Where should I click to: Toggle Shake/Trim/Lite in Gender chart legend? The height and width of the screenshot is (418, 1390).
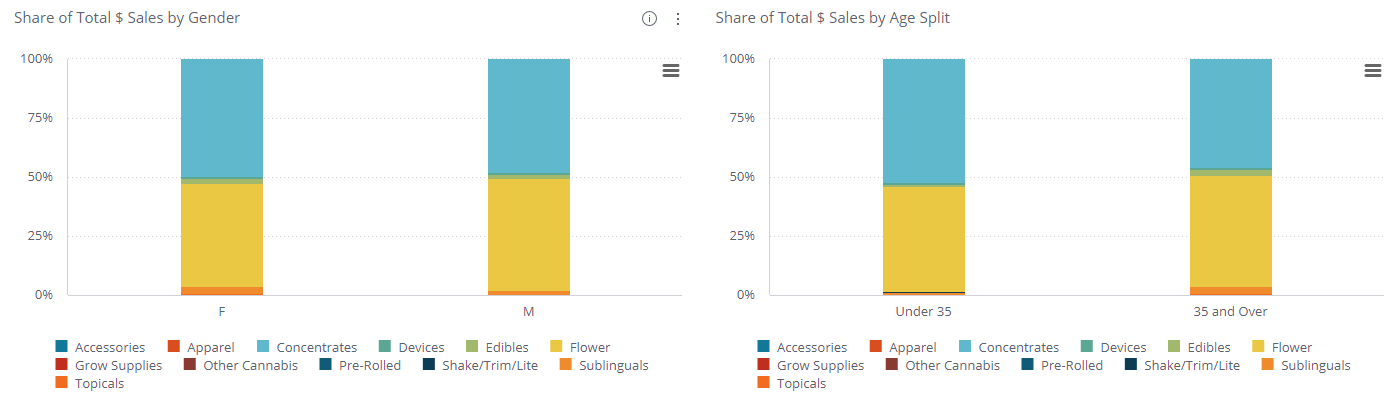(x=489, y=366)
